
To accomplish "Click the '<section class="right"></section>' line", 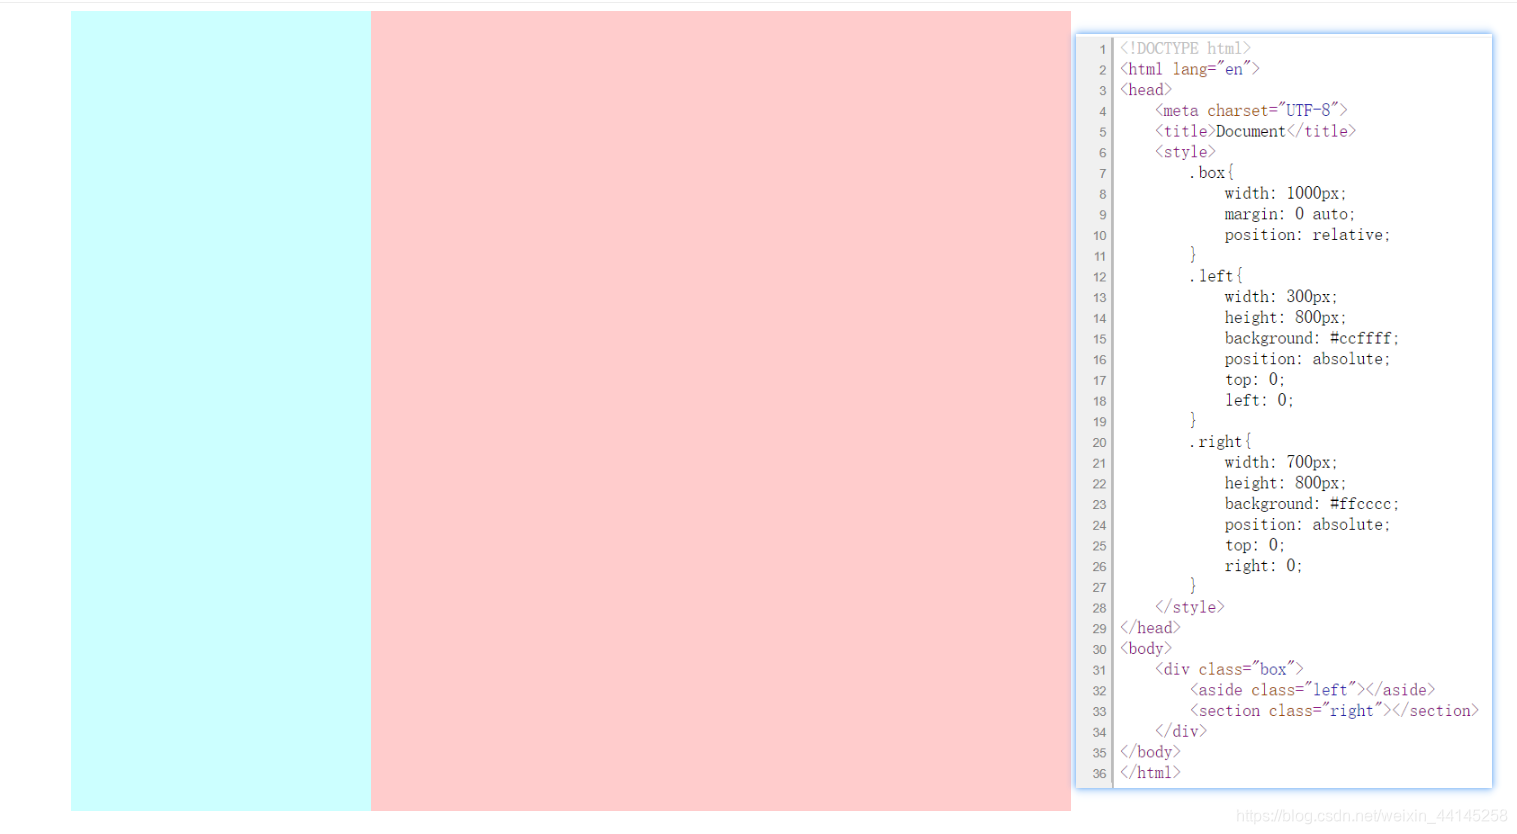I will [x=1334, y=711].
